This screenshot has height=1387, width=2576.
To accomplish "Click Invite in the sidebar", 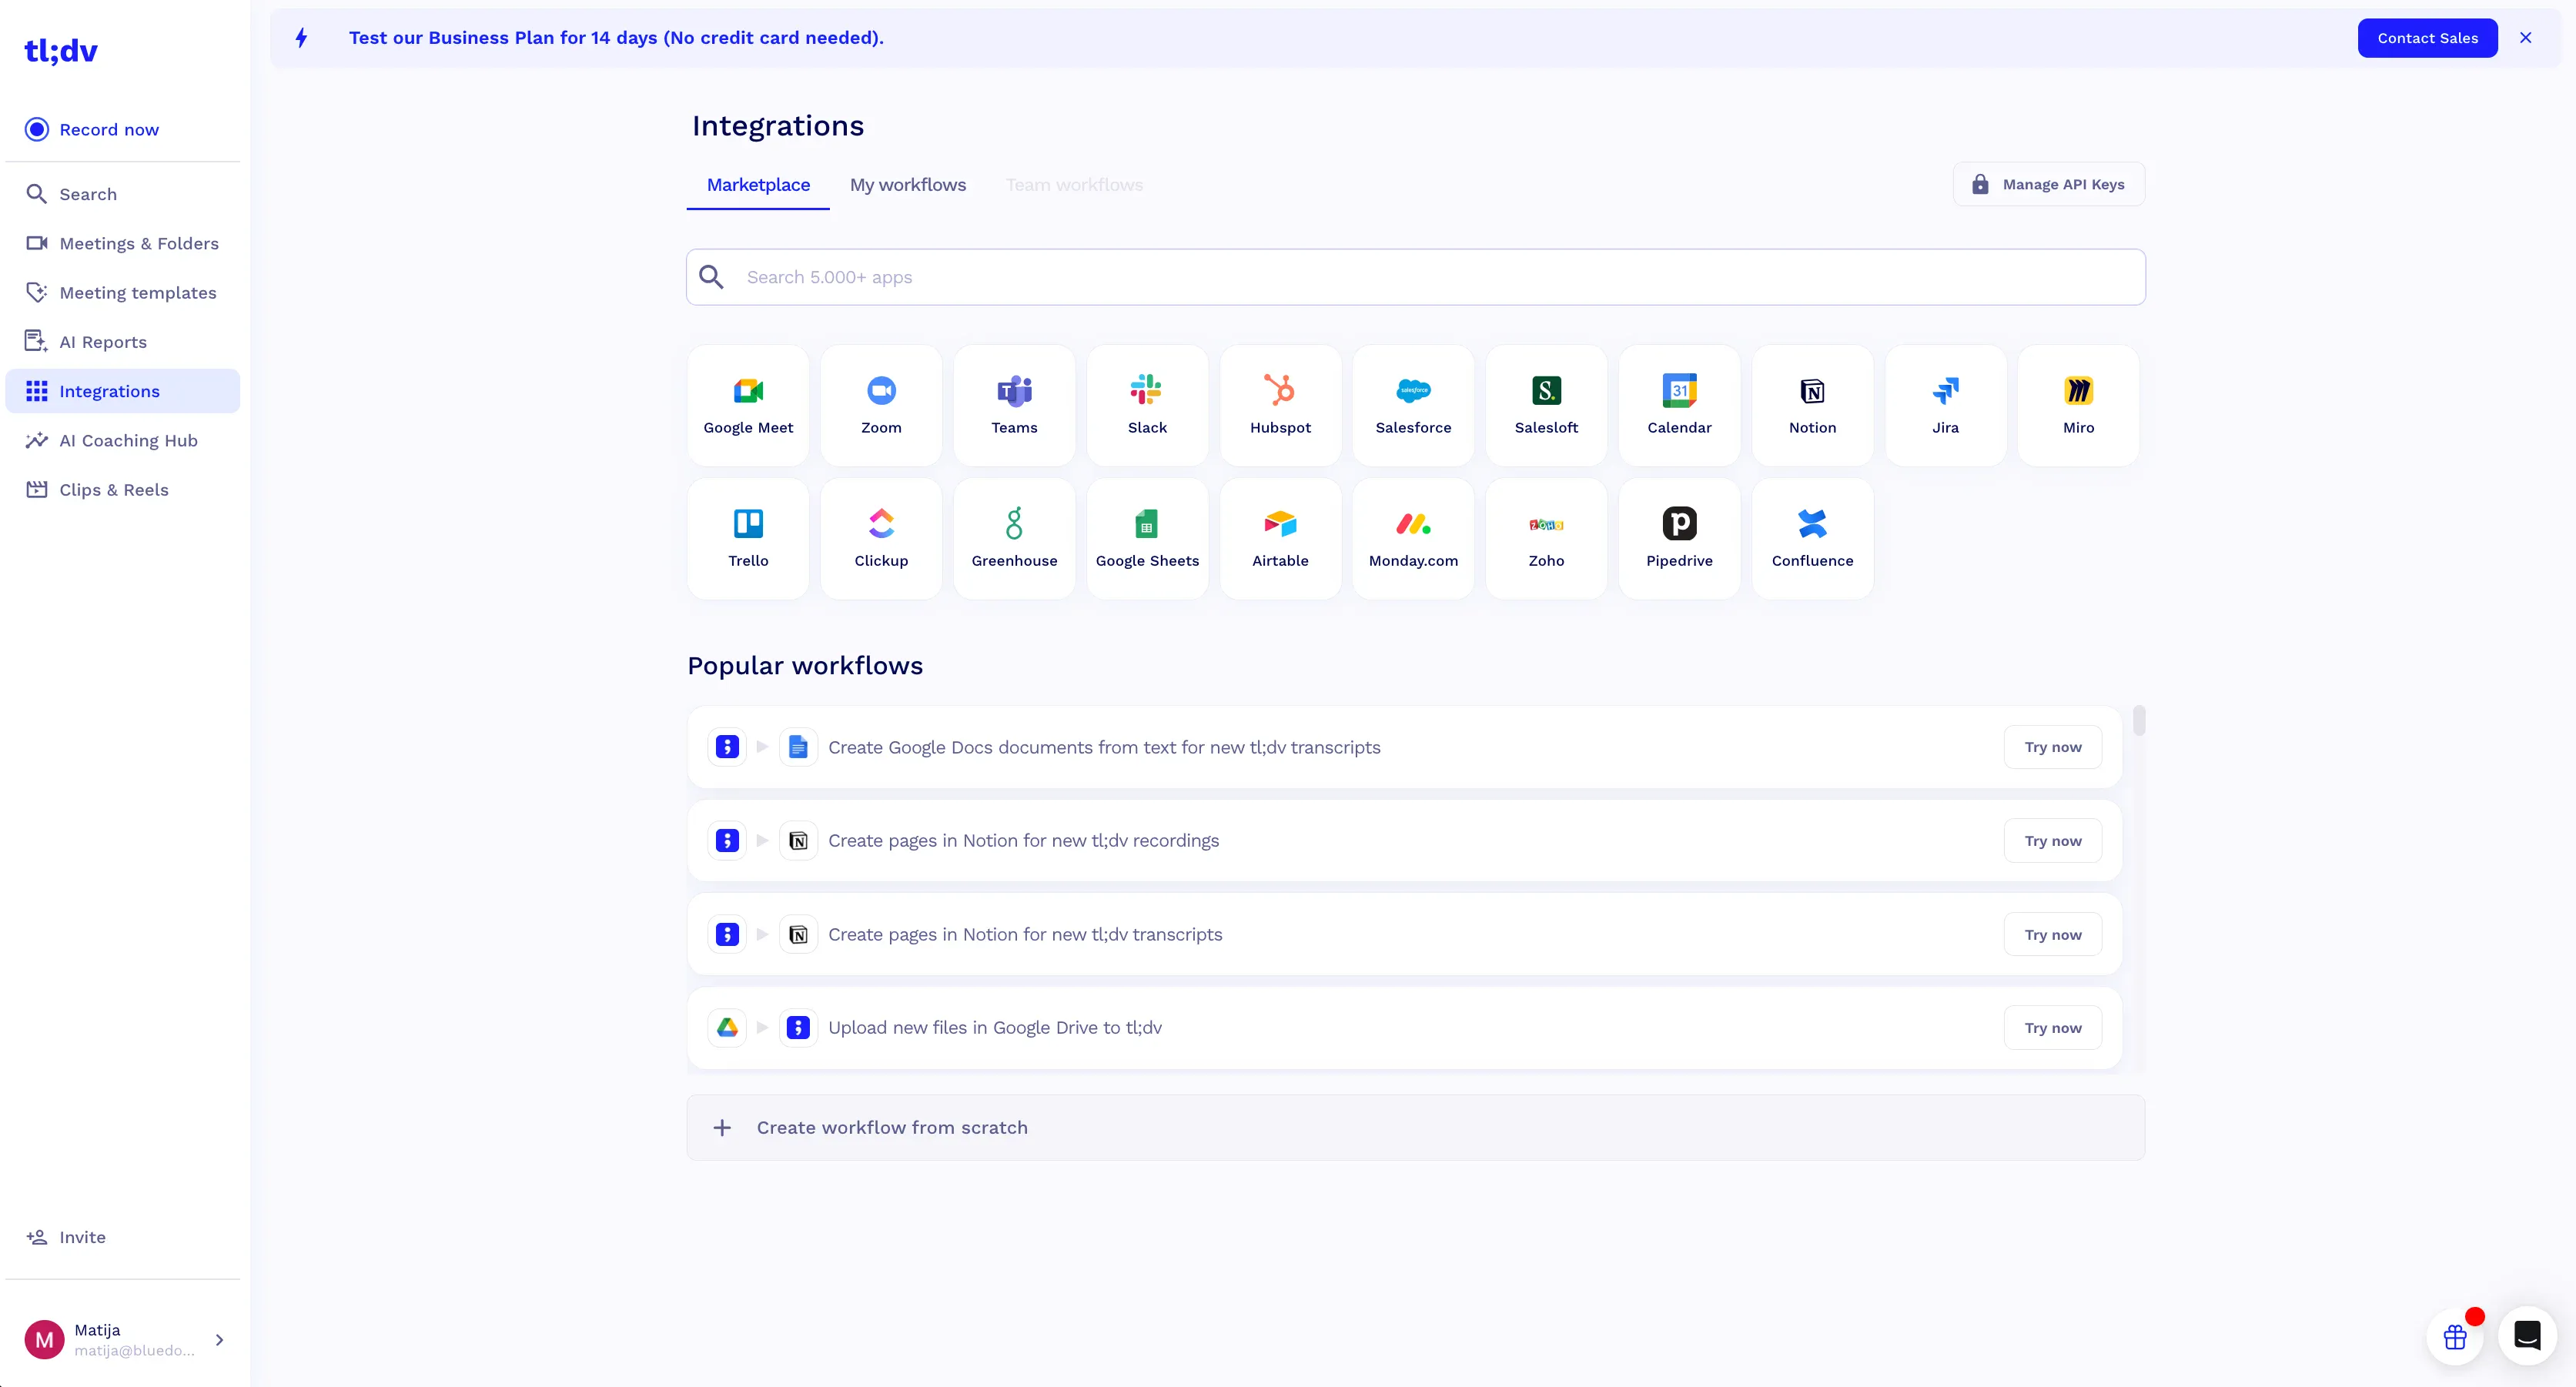I will click(x=122, y=1237).
